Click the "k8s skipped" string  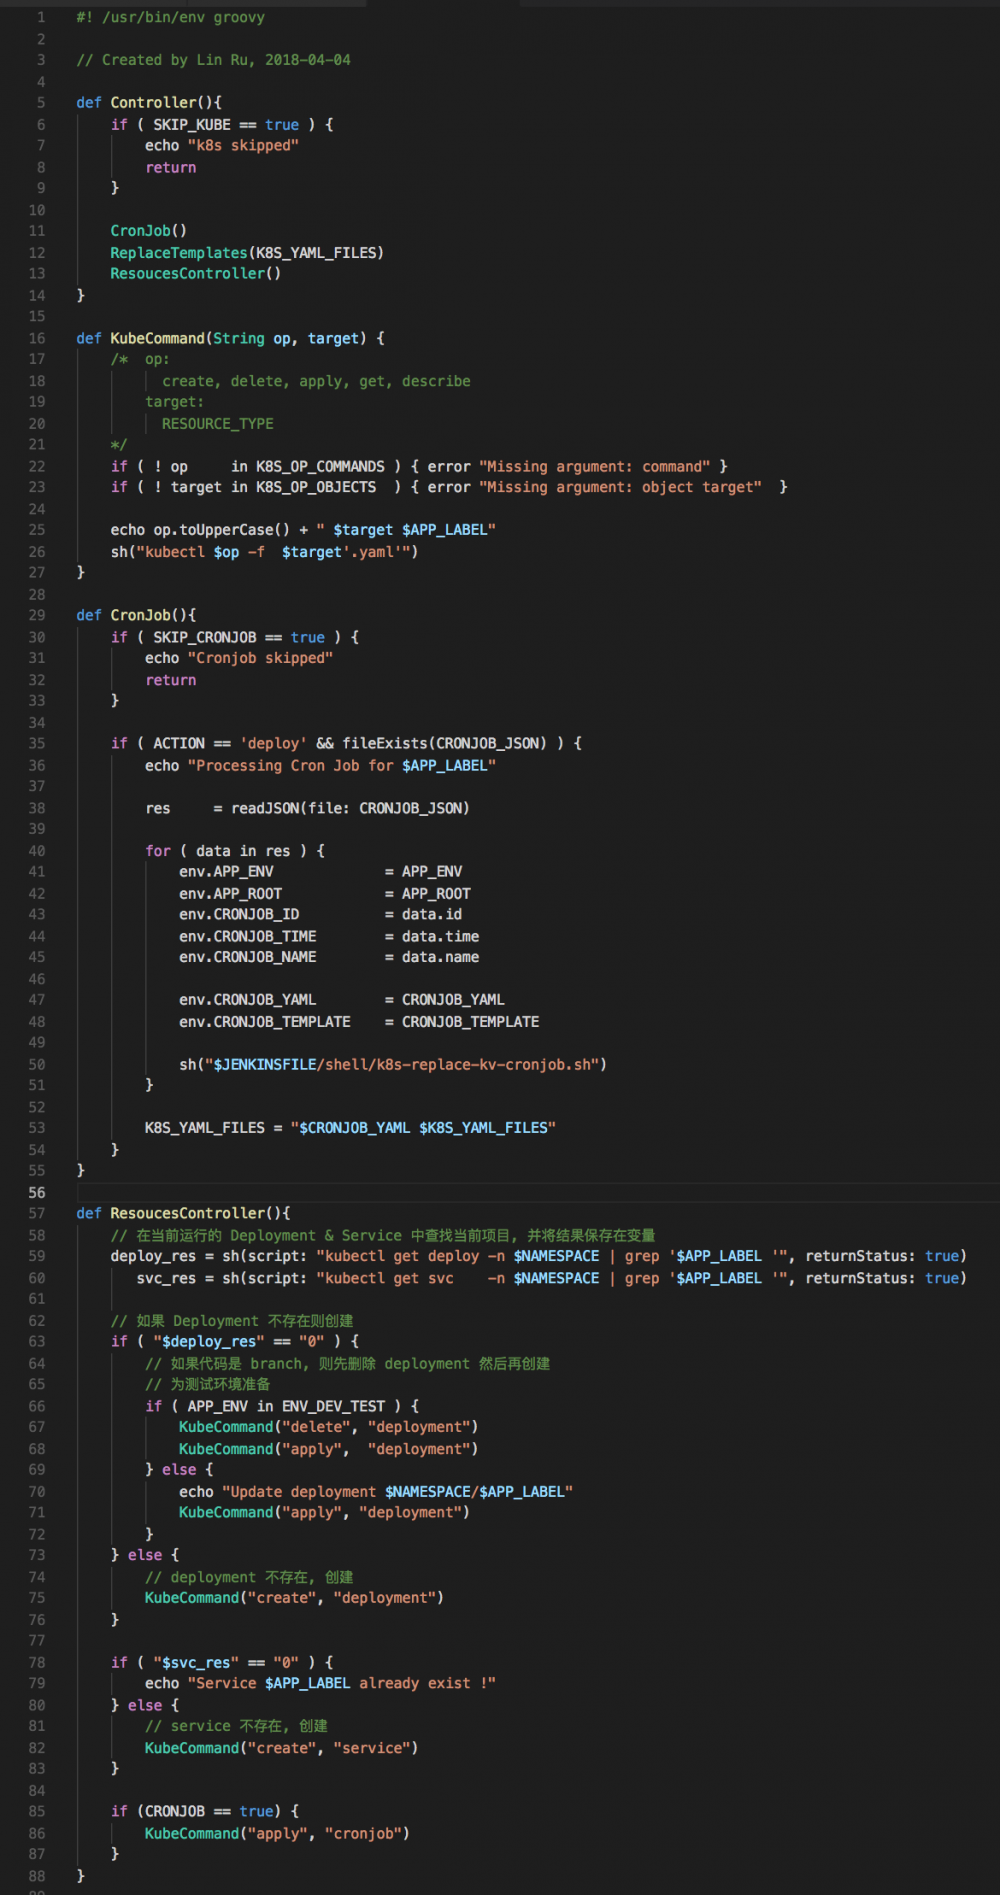243,146
